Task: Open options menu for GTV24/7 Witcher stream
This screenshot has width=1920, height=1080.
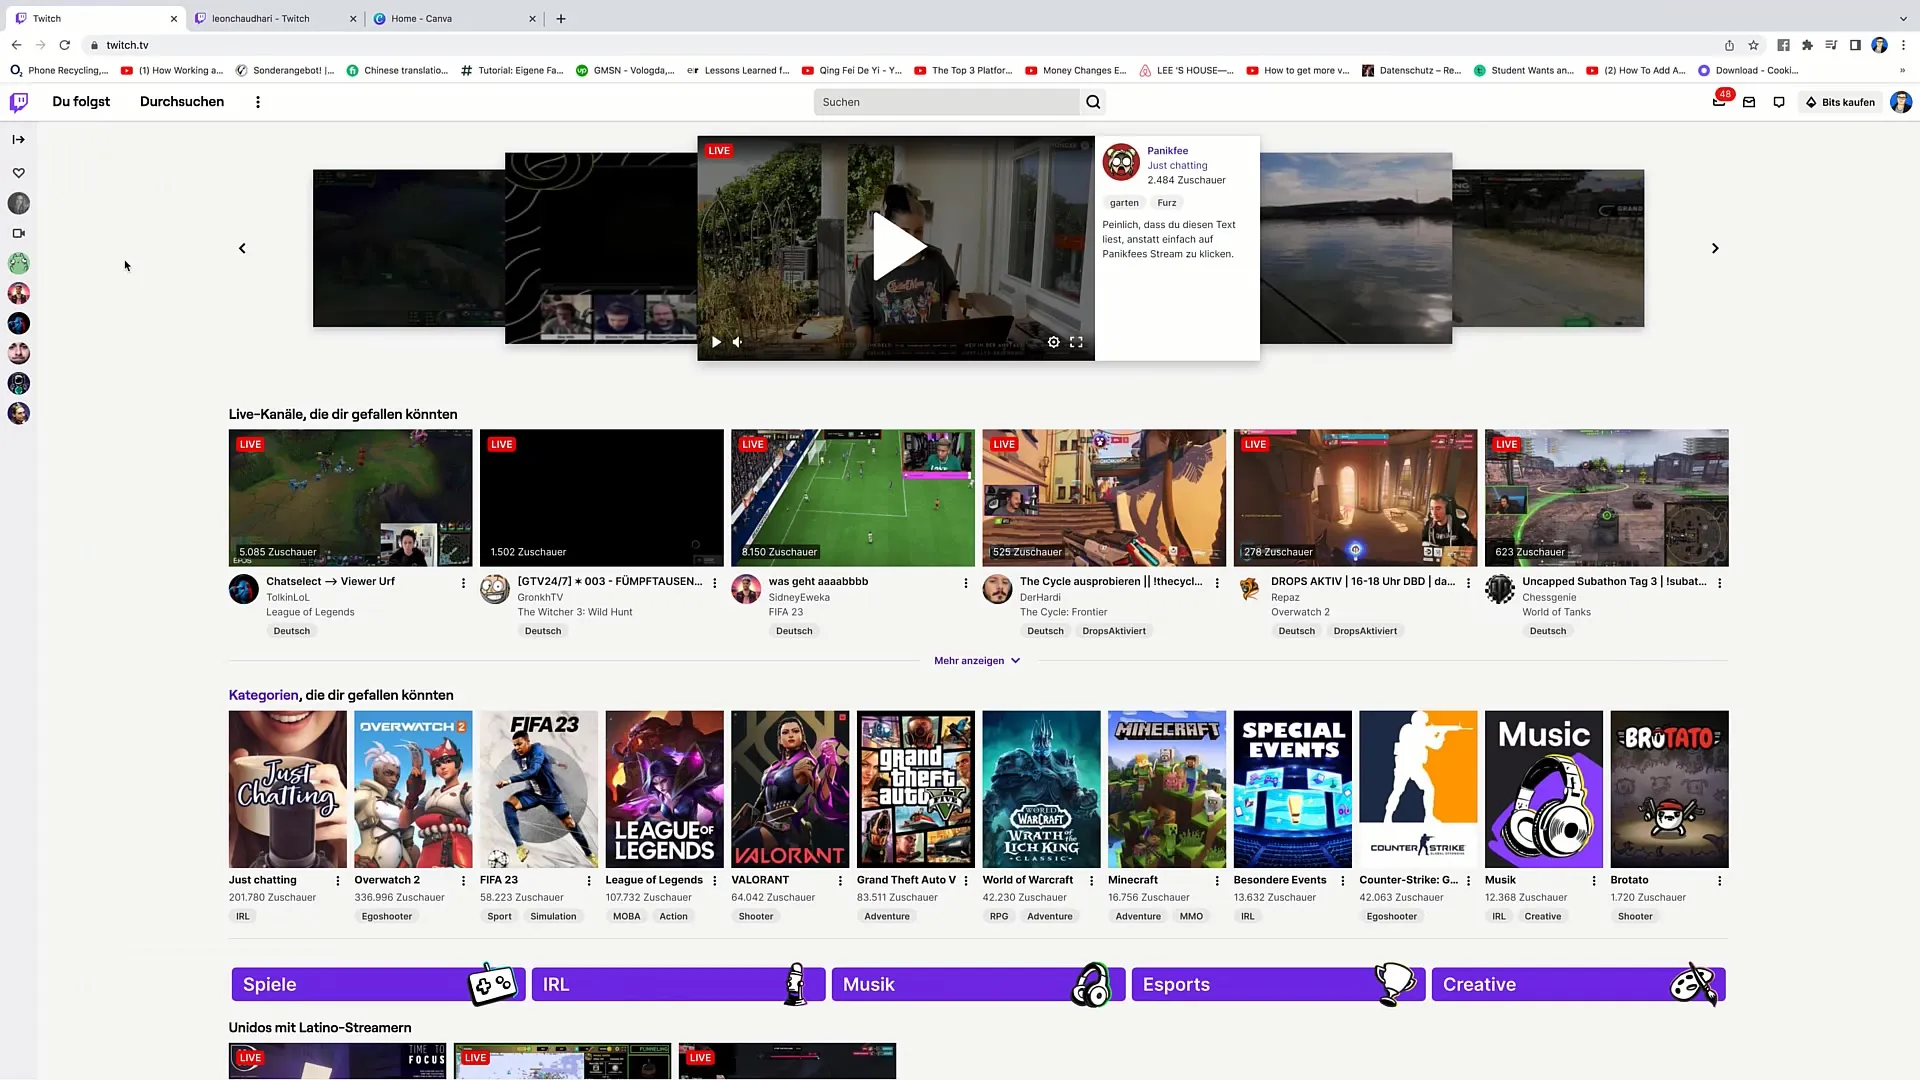Action: tap(714, 583)
